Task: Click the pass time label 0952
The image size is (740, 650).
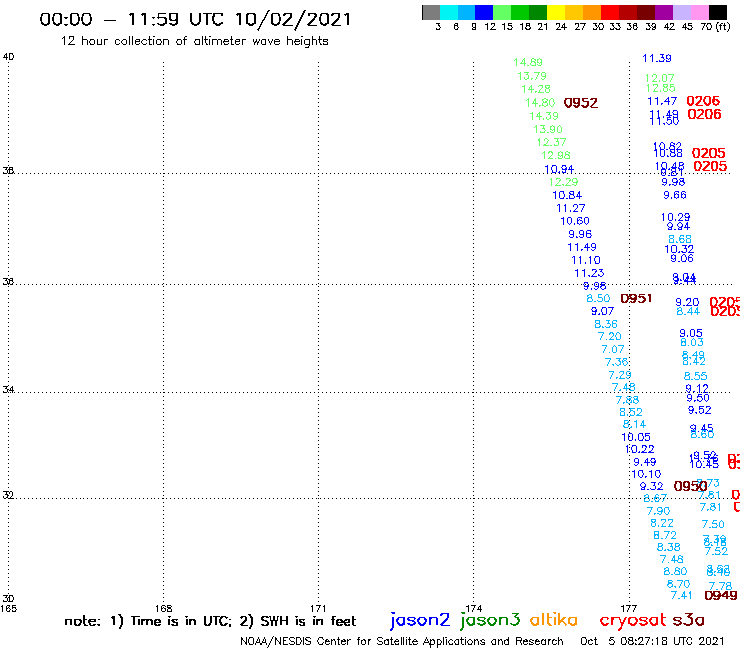Action: 581,103
